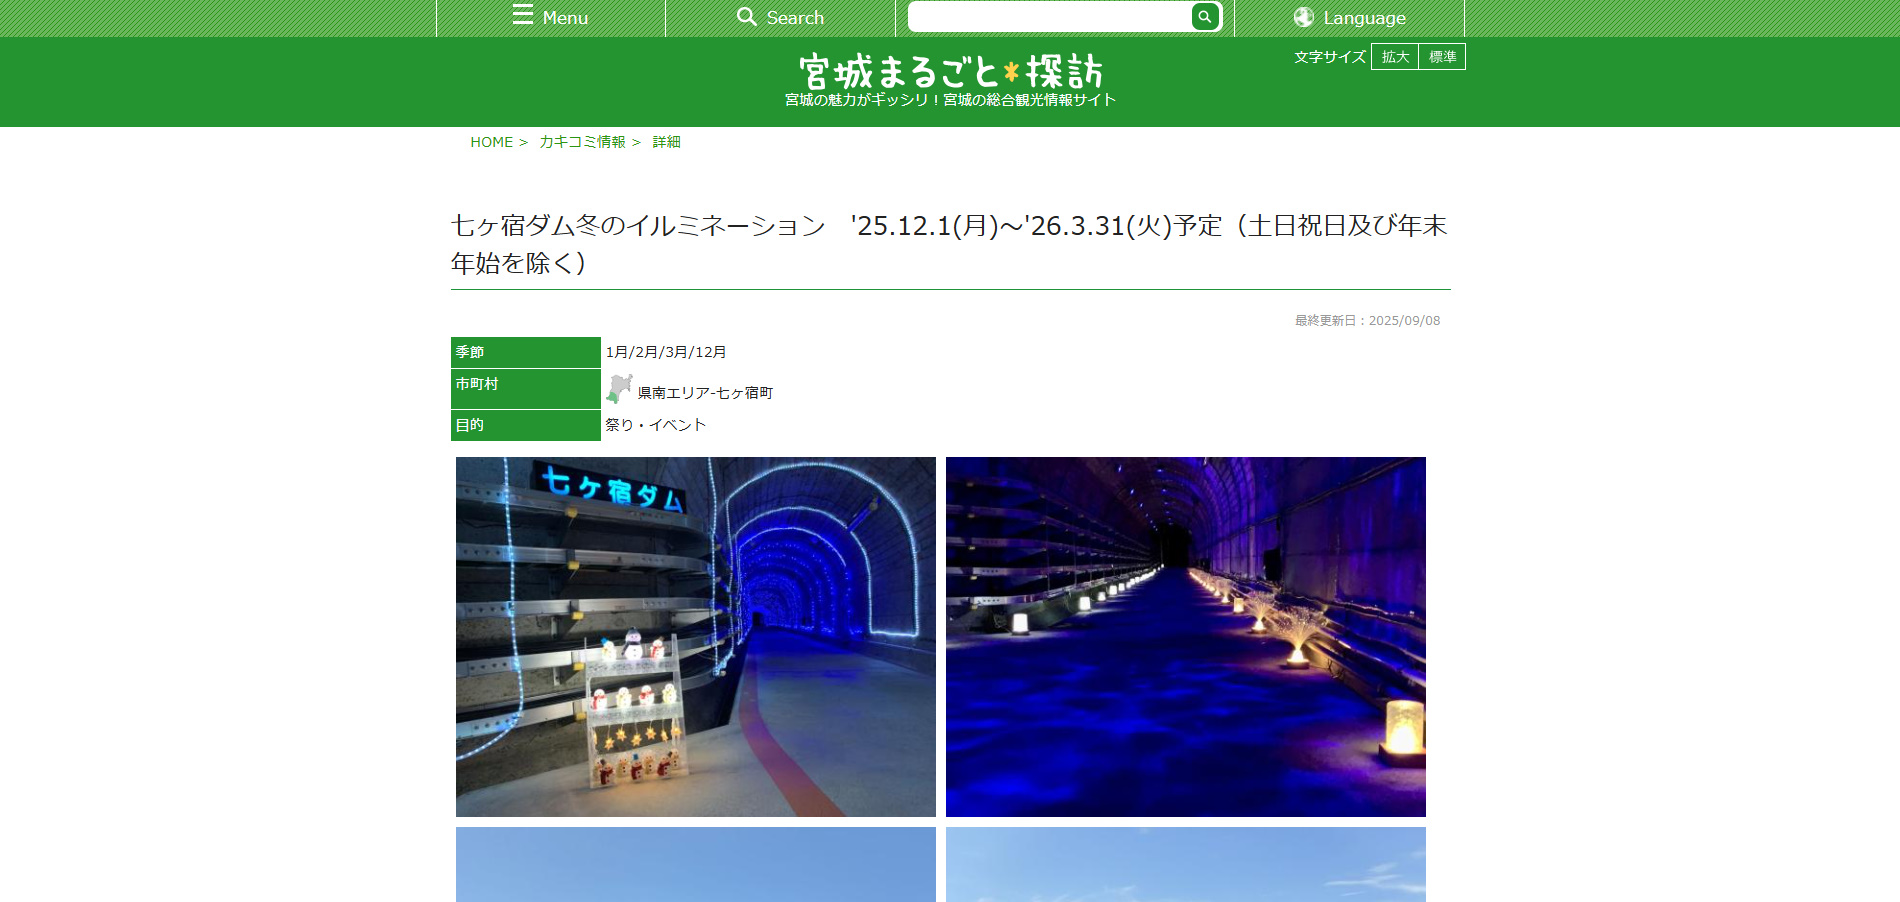Click the Miyagi prefecture map icon

coord(620,389)
